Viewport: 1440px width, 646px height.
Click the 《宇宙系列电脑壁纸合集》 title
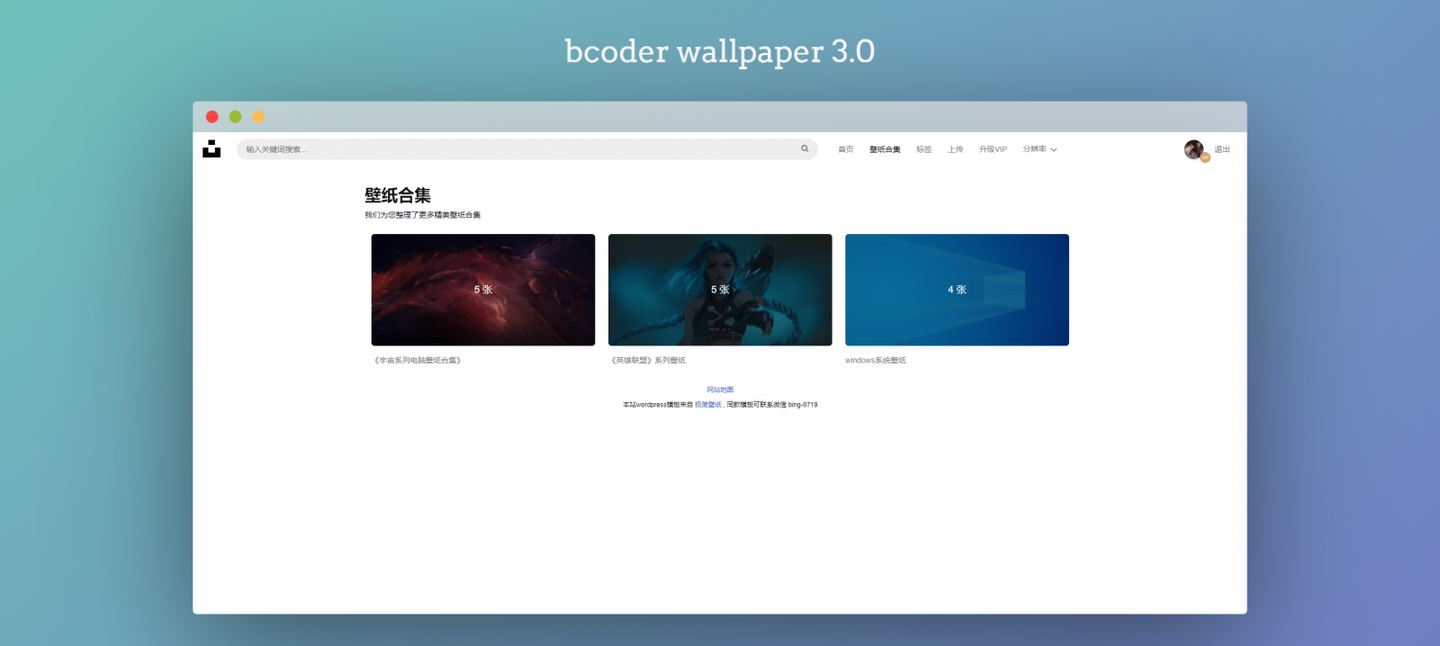pyautogui.click(x=418, y=361)
